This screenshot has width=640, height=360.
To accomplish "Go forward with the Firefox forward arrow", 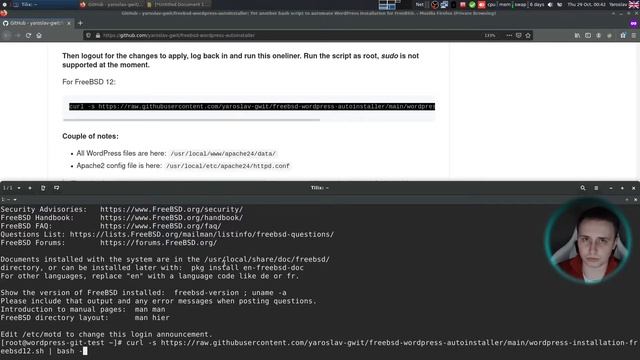I will tap(18, 36).
